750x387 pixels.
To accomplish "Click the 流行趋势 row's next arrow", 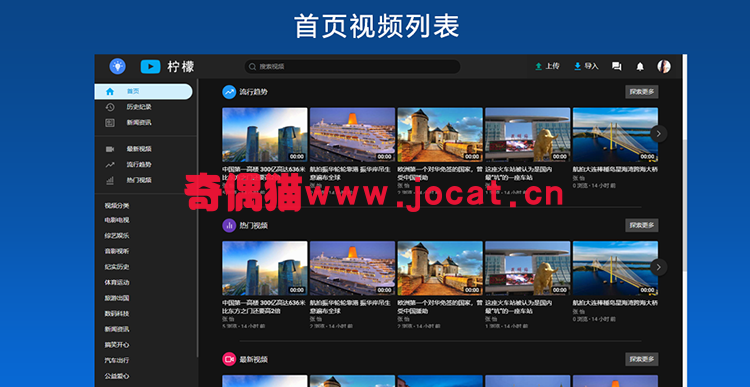I will click(x=659, y=133).
